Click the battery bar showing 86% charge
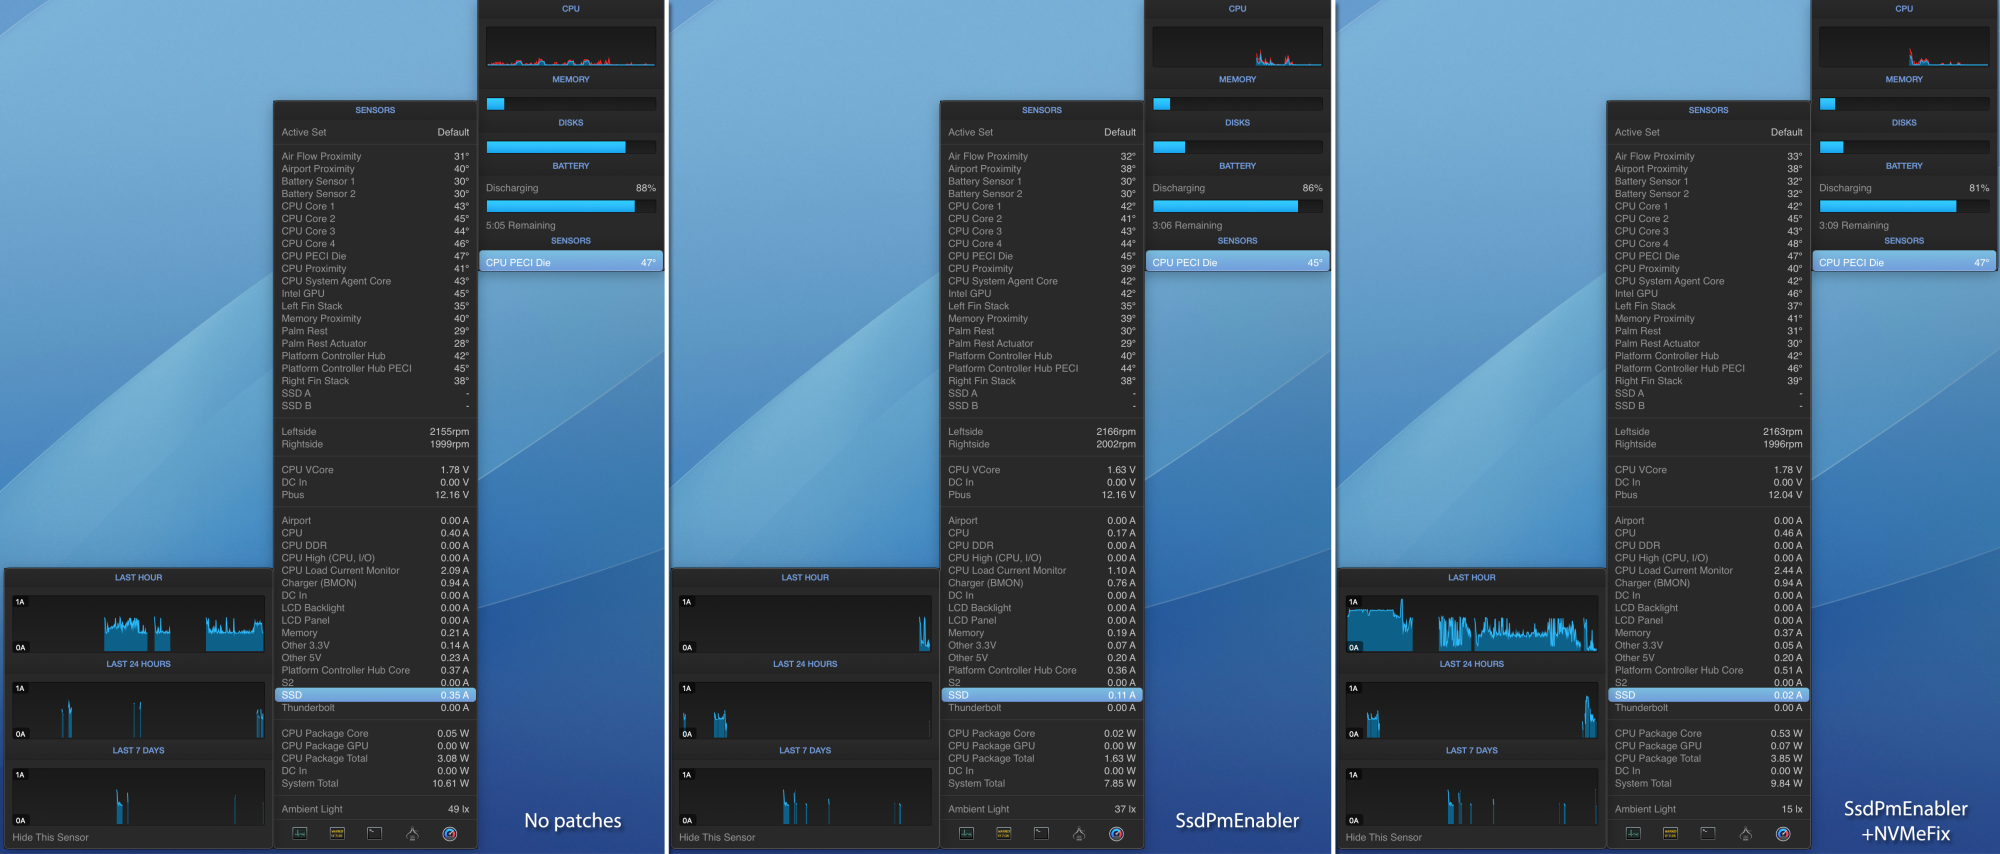The width and height of the screenshot is (2000, 854). 1238,206
